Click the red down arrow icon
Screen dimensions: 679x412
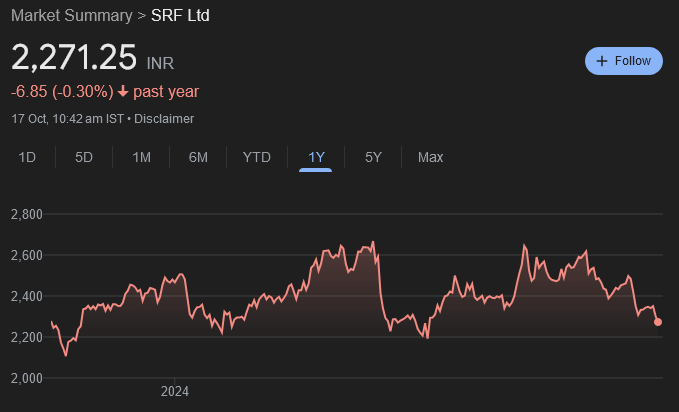click(x=123, y=91)
